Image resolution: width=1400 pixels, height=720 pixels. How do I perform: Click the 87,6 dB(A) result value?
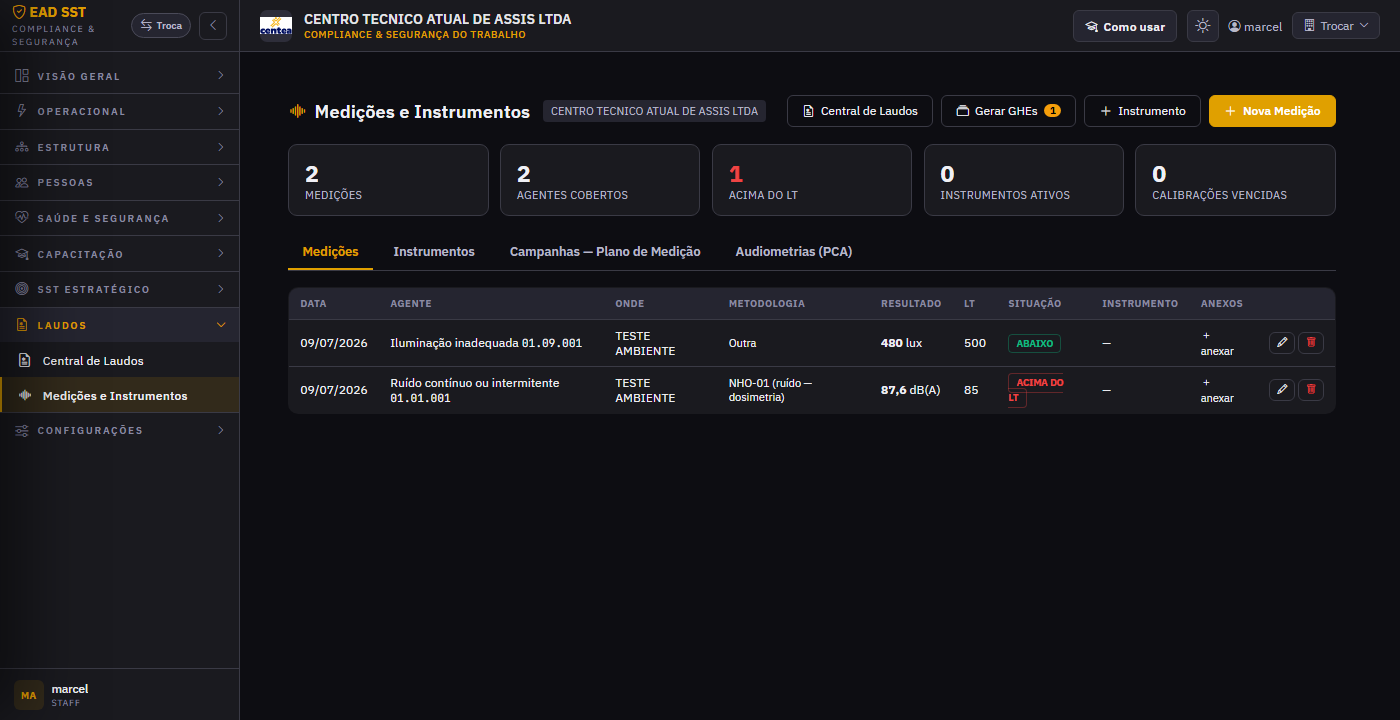(910, 390)
